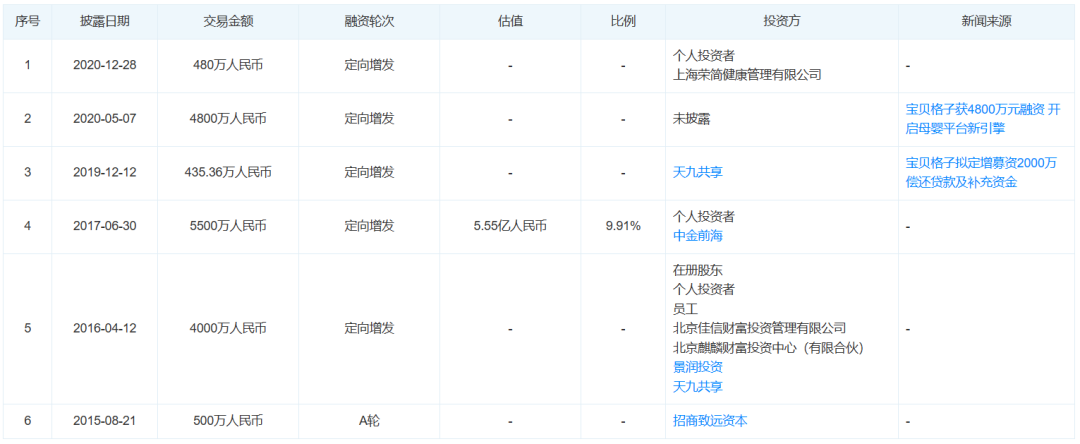This screenshot has height=444, width=1080.
Task: Click the 融资轮次 column header
Action: tap(370, 21)
